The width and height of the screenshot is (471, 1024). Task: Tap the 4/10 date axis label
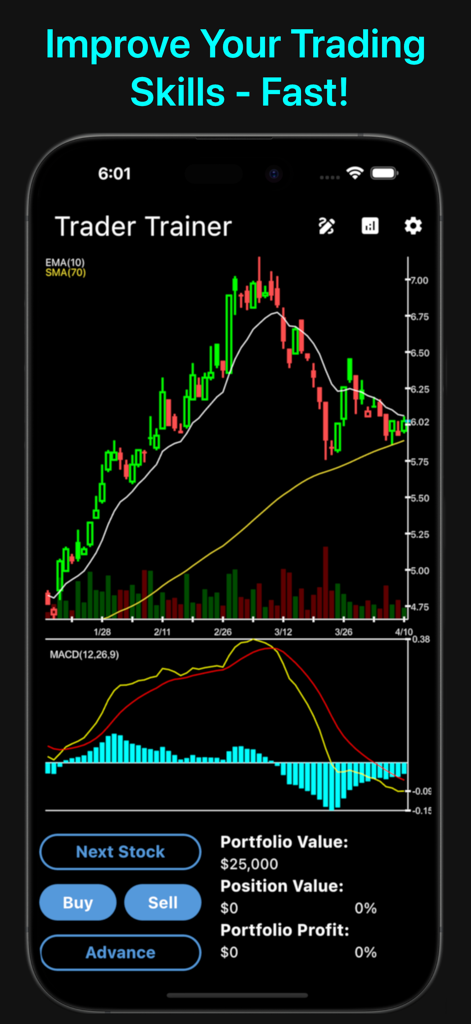coord(403,632)
